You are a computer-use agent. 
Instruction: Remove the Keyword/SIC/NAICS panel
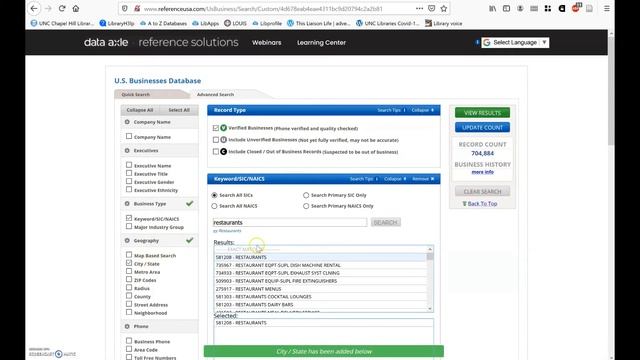423,179
